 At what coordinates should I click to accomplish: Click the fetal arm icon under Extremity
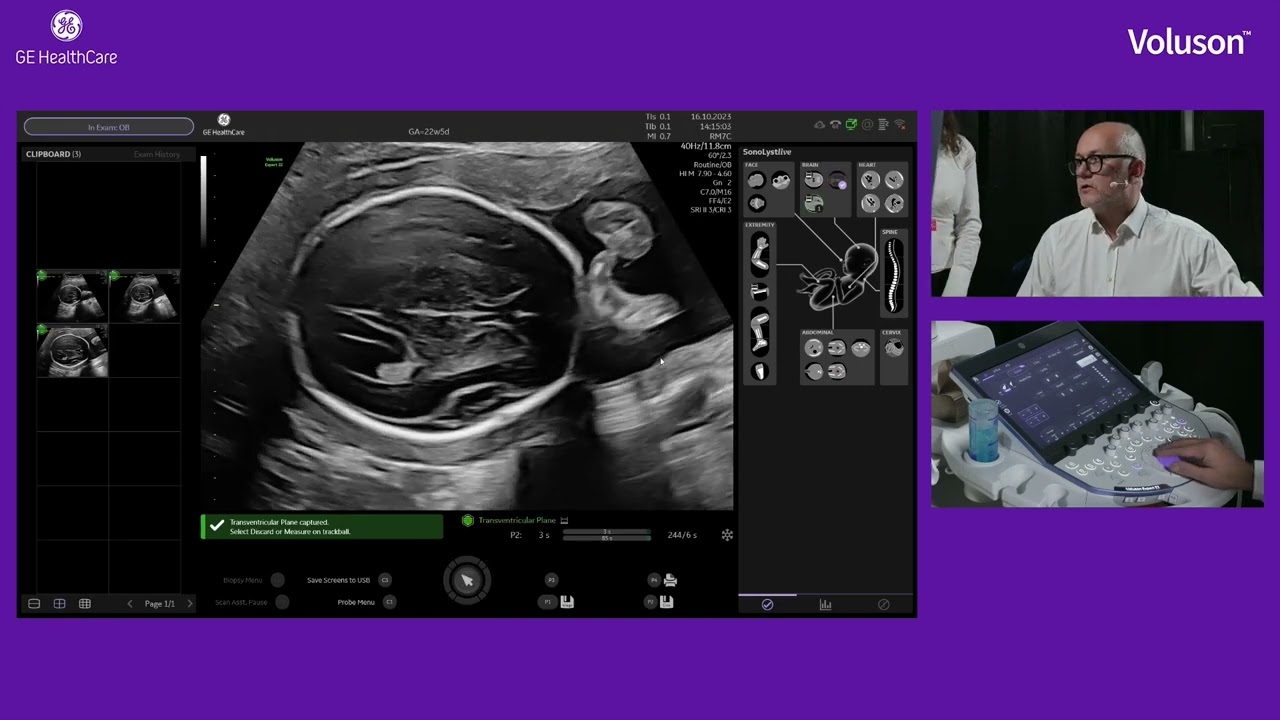click(760, 253)
